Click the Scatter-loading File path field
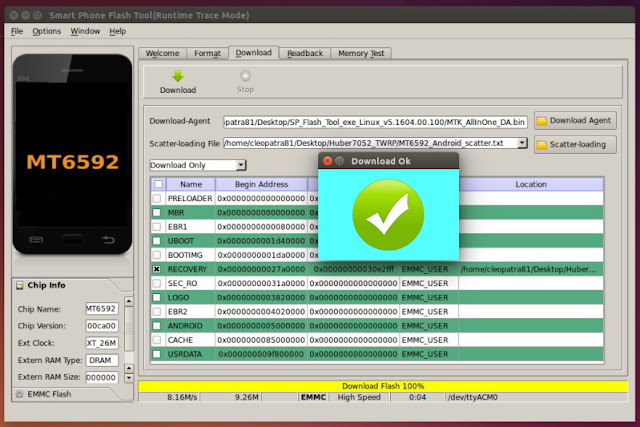 [370, 143]
